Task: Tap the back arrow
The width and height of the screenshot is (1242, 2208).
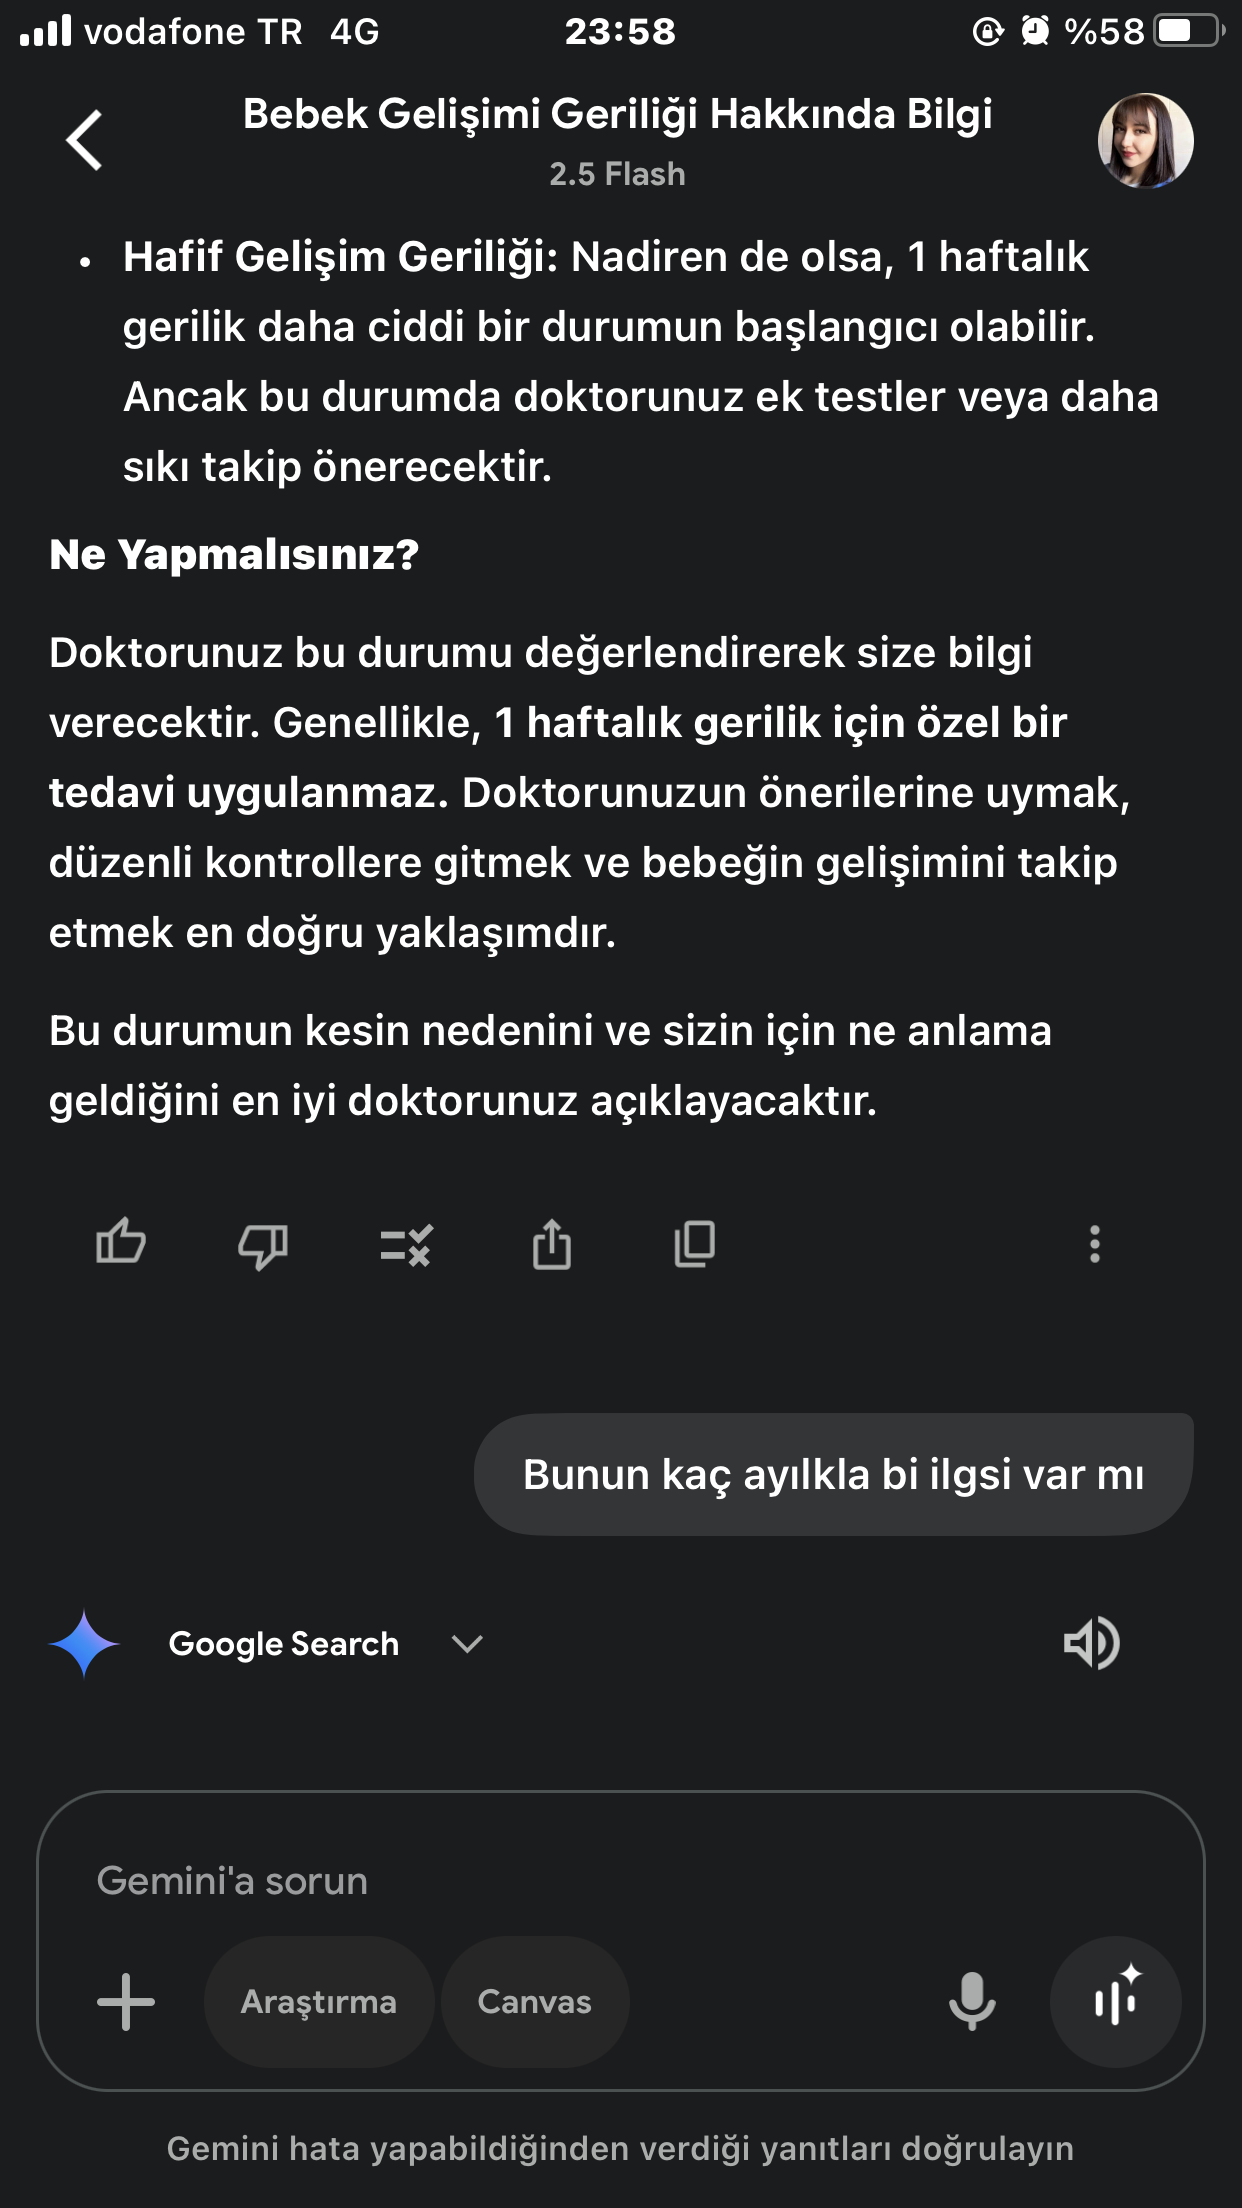Action: tap(85, 140)
